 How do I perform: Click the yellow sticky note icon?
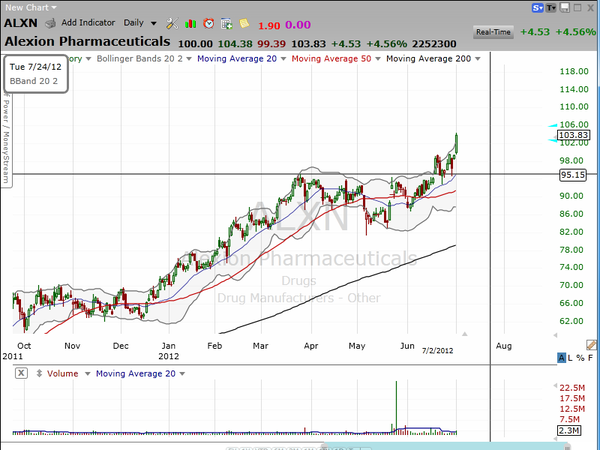point(244,24)
